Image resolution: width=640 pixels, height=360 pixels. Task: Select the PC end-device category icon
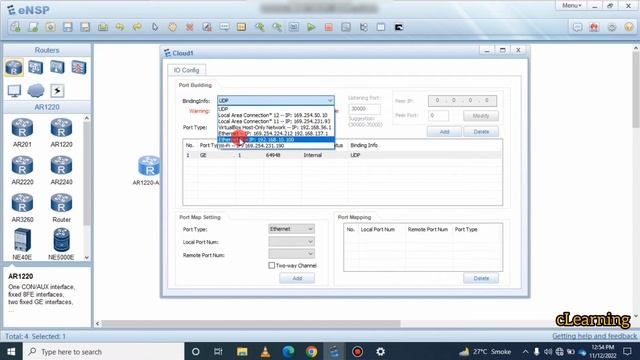[x=14, y=91]
